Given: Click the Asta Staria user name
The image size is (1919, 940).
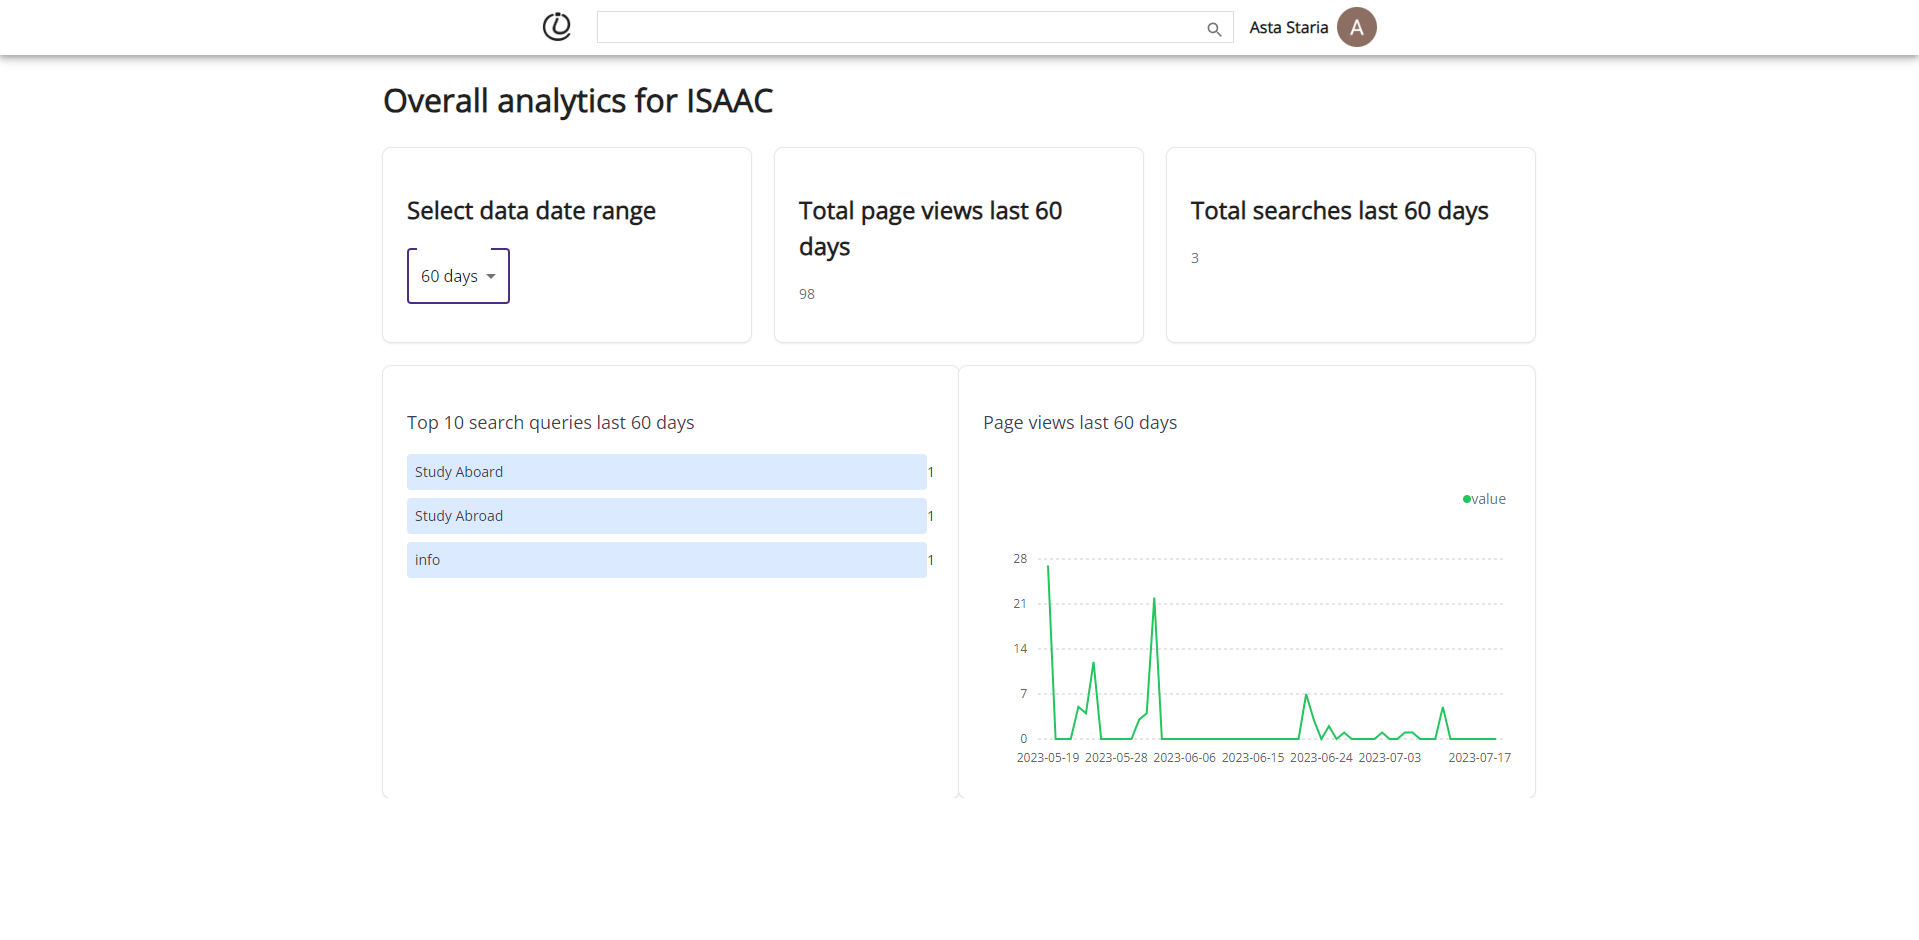Looking at the screenshot, I should pyautogui.click(x=1288, y=28).
